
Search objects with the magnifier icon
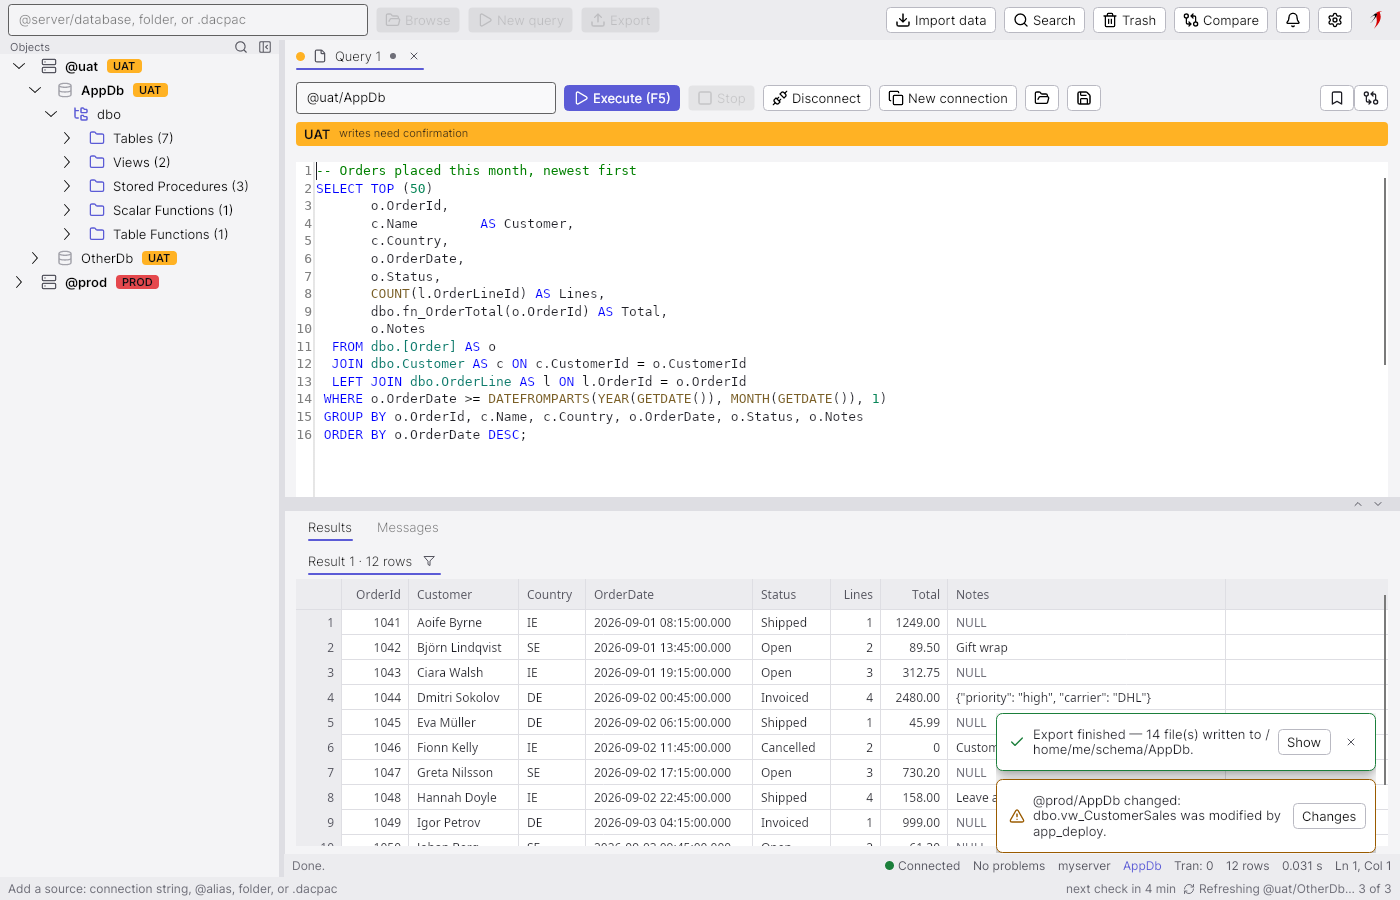(x=241, y=47)
